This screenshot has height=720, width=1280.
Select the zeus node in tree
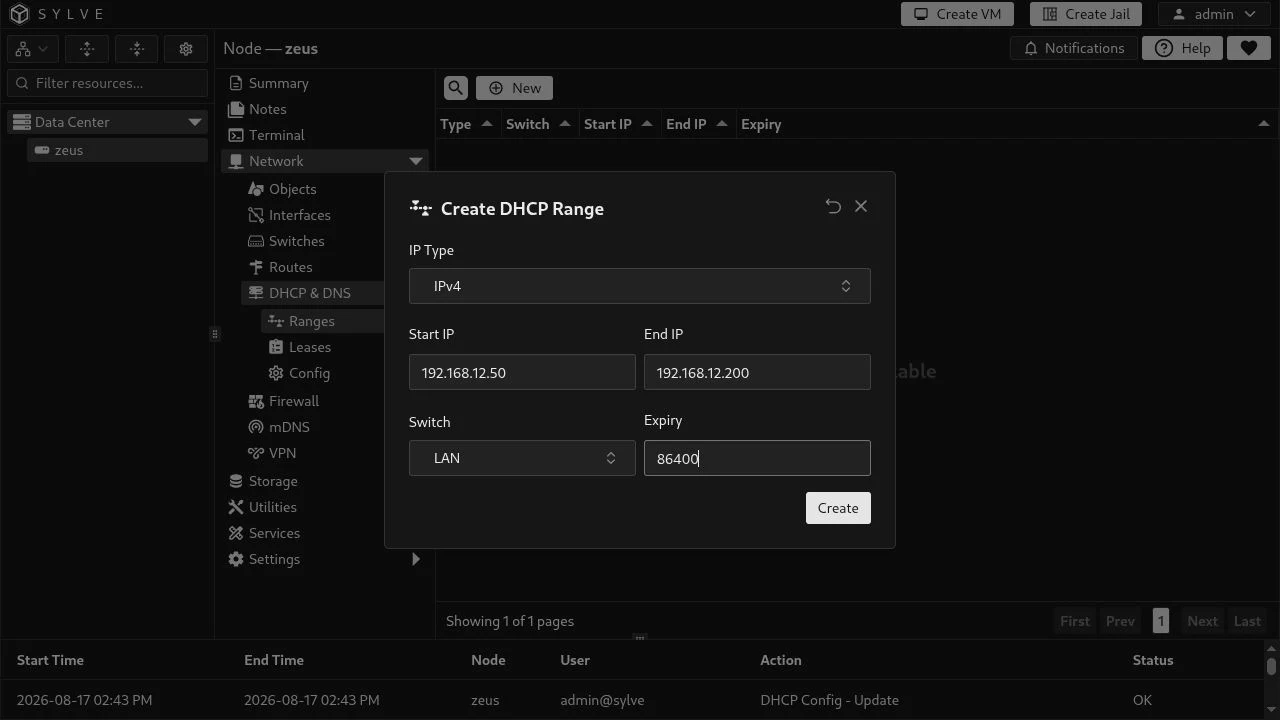tap(117, 150)
